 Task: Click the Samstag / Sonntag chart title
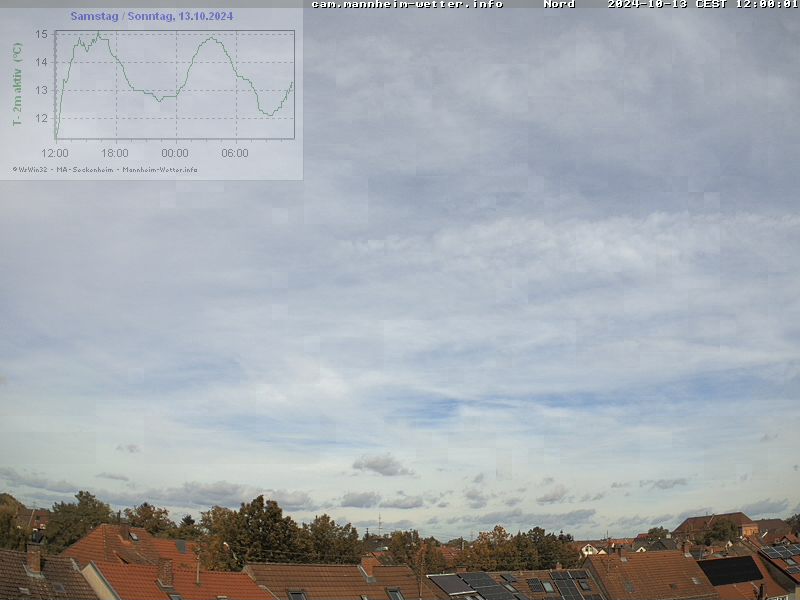click(x=151, y=16)
